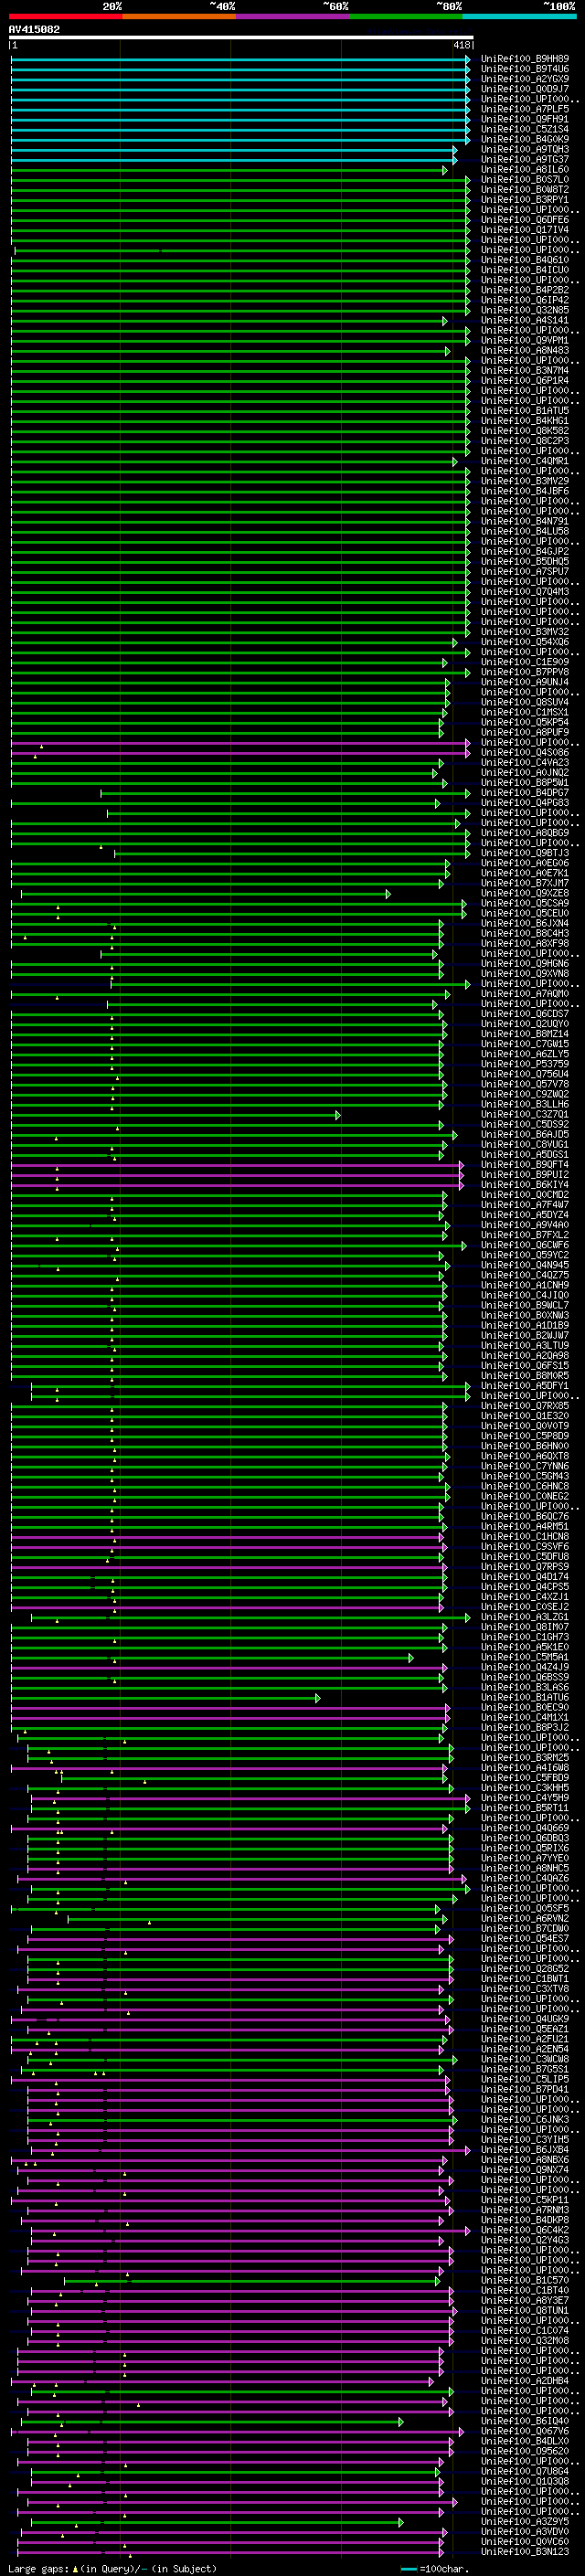Screen dimensions: 585x2576
Task: Open hit UniRef100_A2YGX9
Action: pyautogui.click(x=525, y=79)
